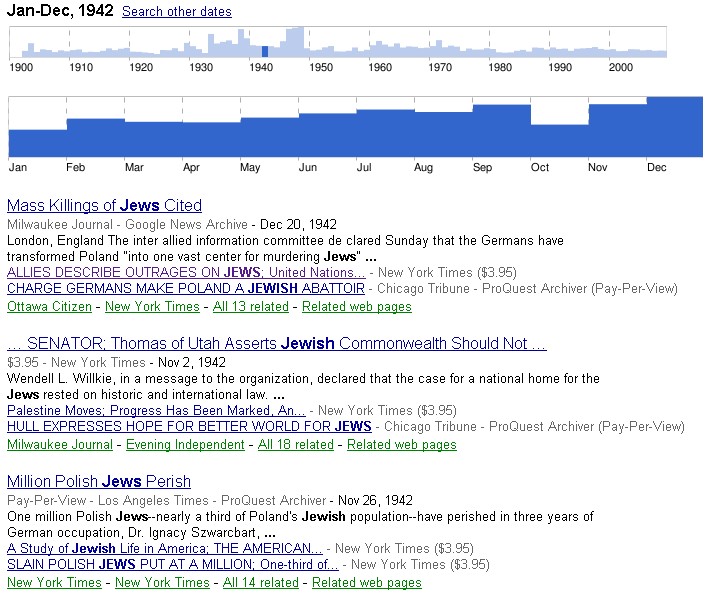Select the February bar in monthly chart

coord(95,138)
